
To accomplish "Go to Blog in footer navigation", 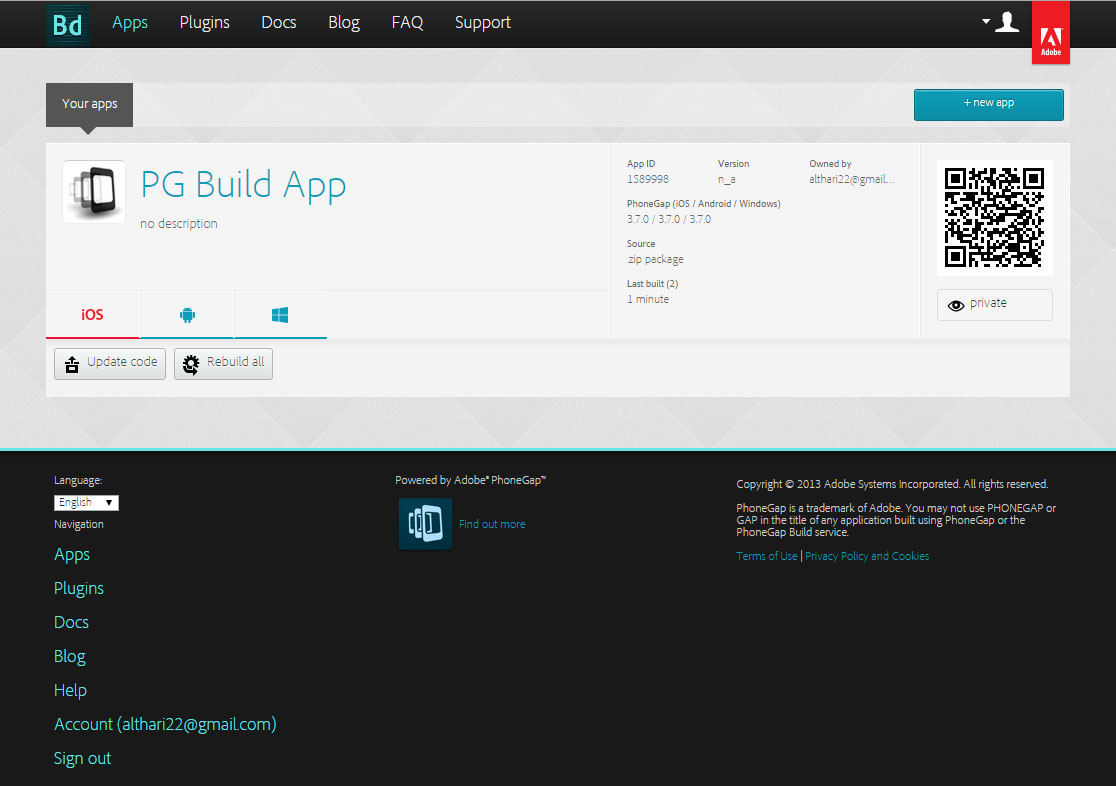I will coord(70,656).
